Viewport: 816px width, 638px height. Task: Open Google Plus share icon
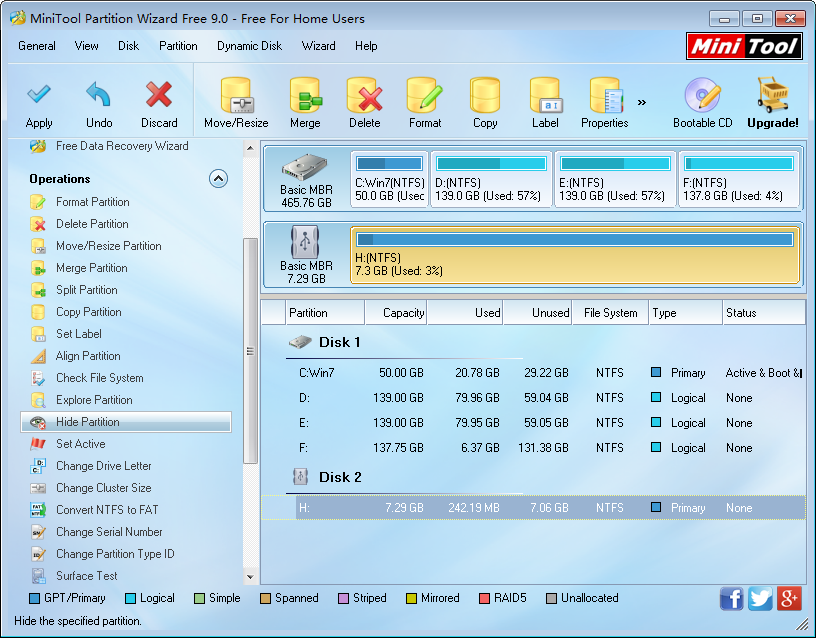click(x=789, y=598)
